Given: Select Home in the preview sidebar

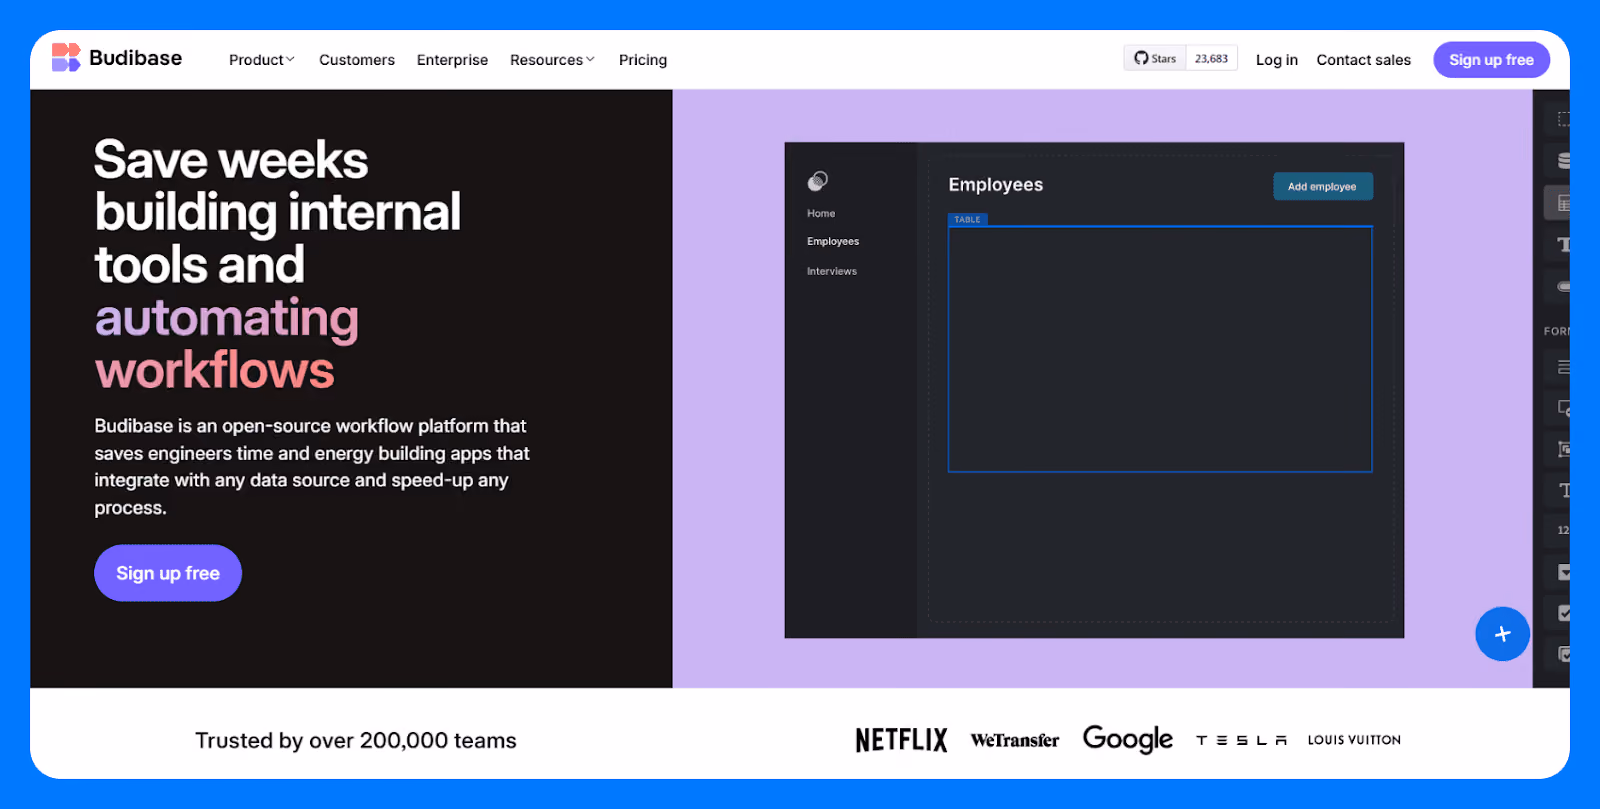Looking at the screenshot, I should point(821,213).
